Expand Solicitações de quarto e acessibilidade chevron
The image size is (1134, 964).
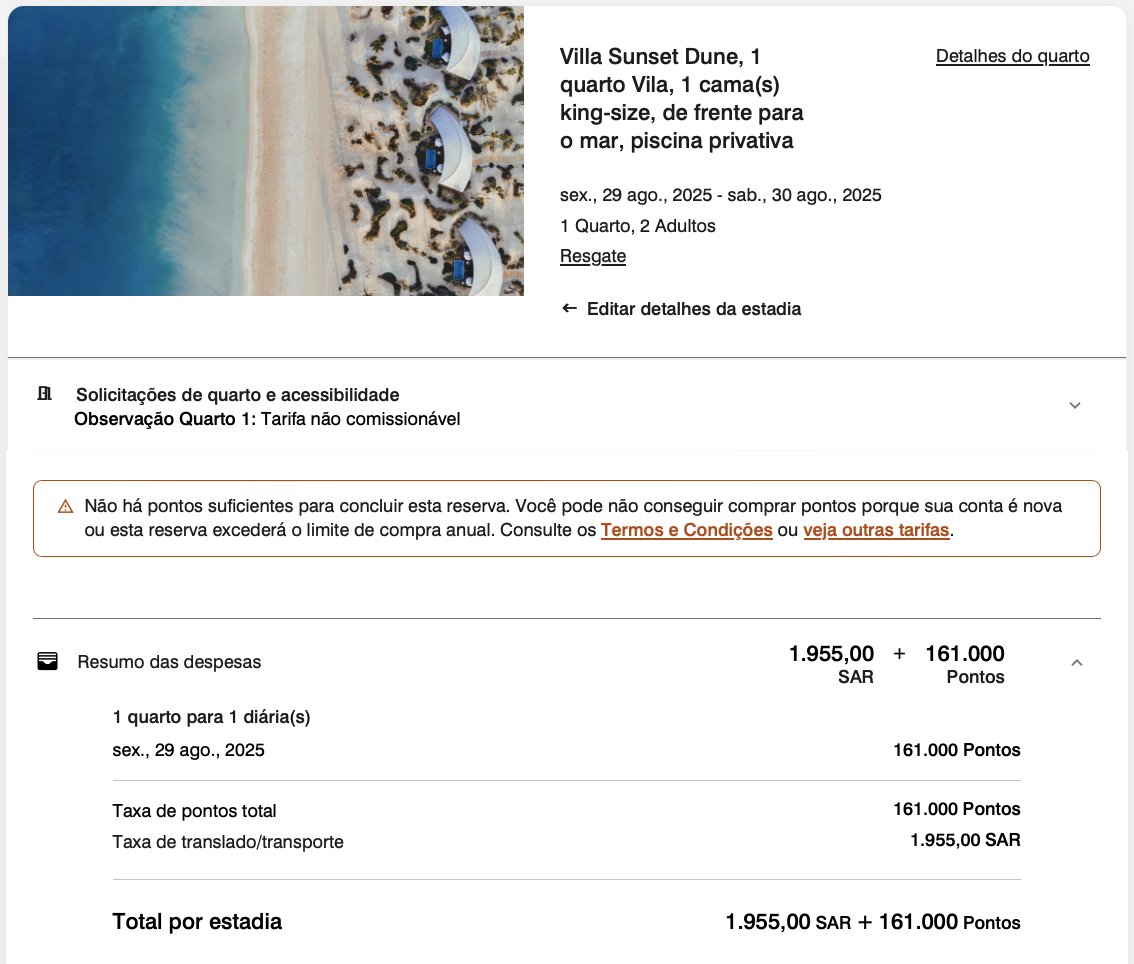(x=1075, y=406)
